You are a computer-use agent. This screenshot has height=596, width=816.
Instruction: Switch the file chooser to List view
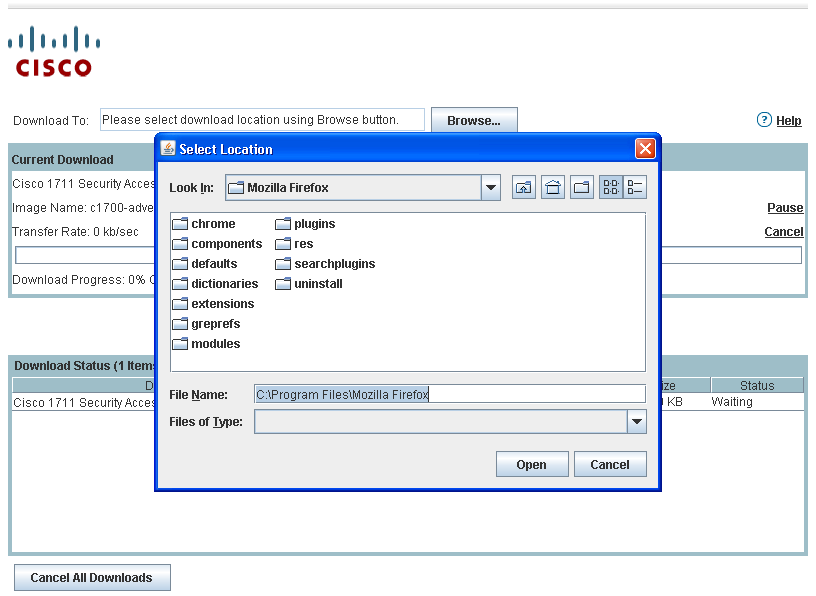(610, 187)
